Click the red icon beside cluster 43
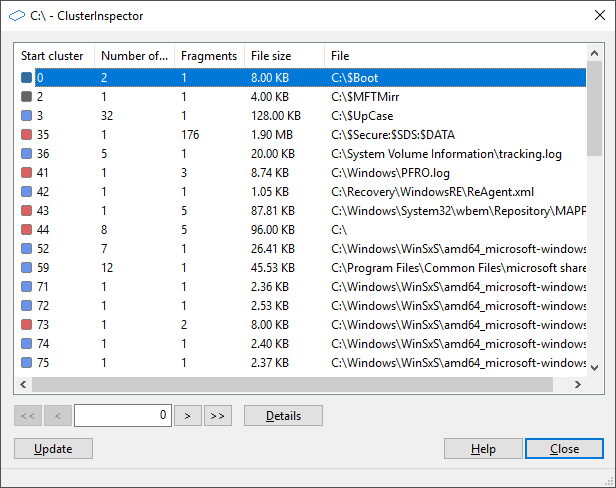Image resolution: width=616 pixels, height=488 pixels. point(26,211)
